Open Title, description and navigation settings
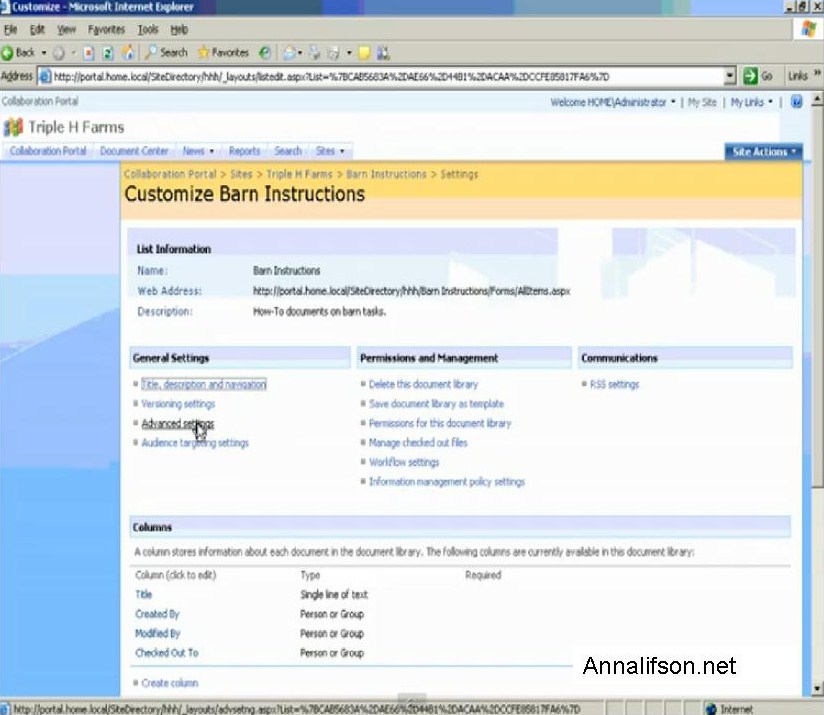Screen dimensions: 824x715 [204, 385]
